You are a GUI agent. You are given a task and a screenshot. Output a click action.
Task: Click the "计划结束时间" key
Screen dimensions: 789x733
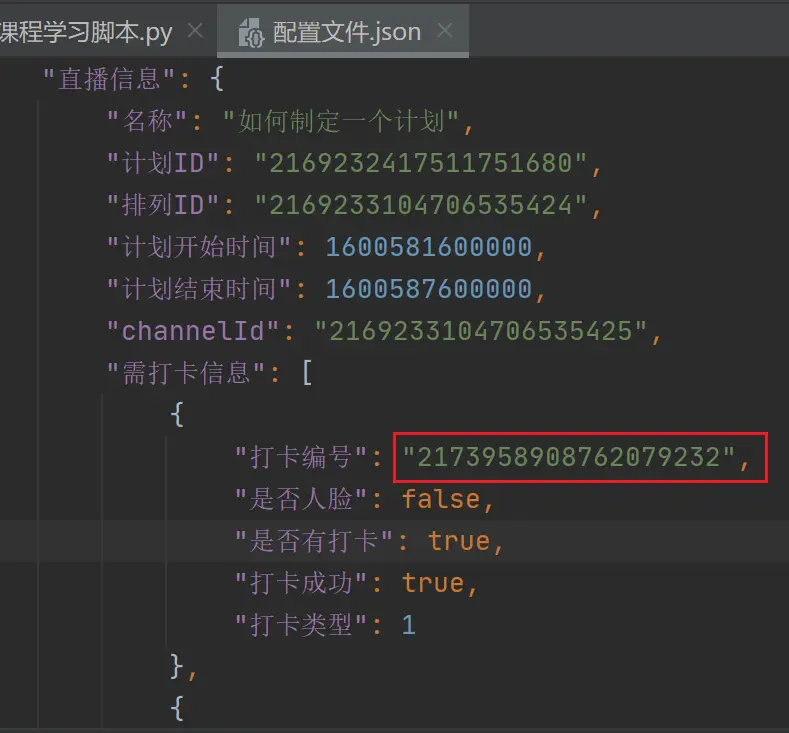[x=199, y=289]
